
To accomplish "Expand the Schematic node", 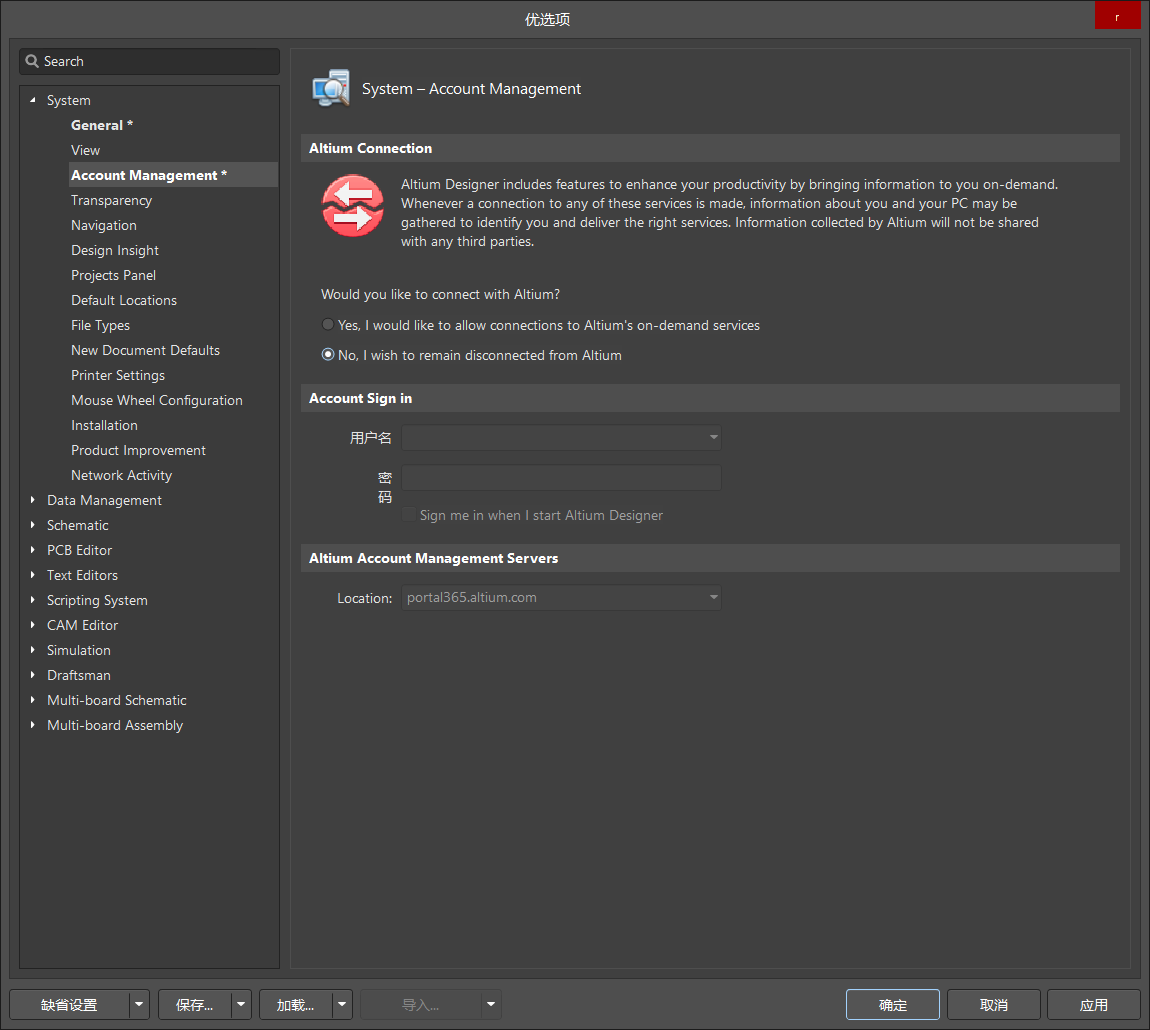I will [32, 525].
